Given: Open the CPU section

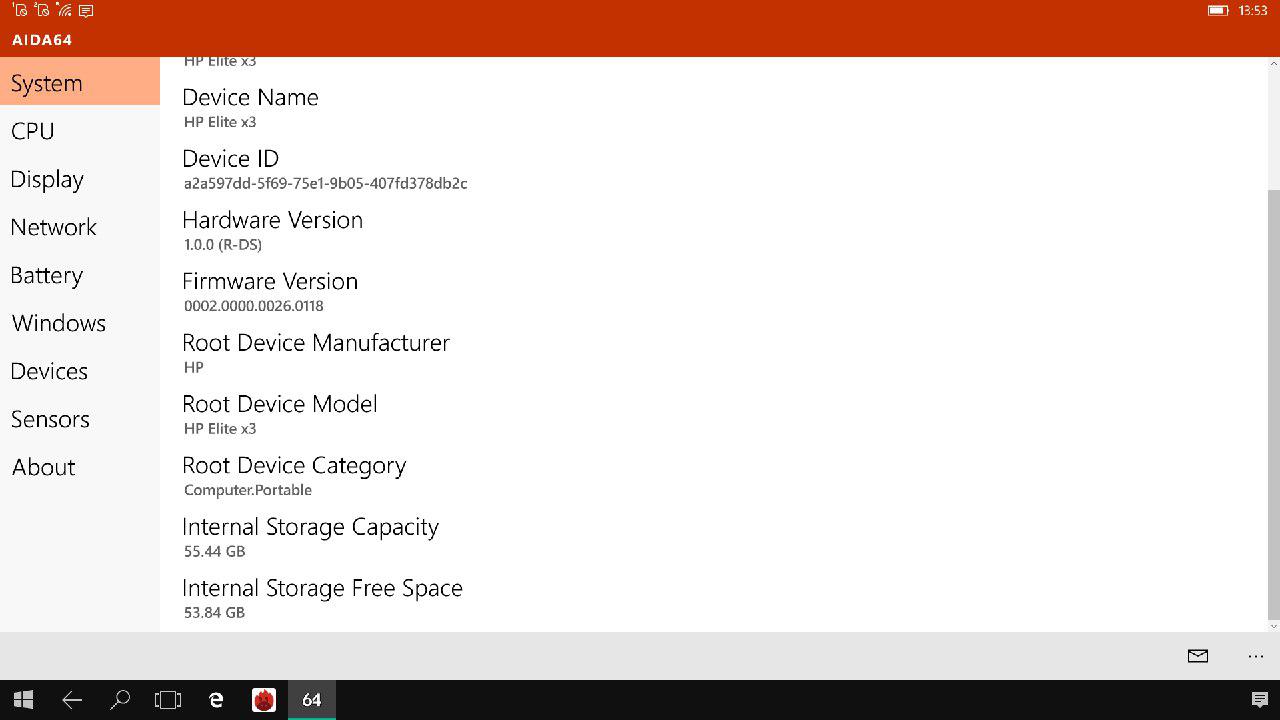Looking at the screenshot, I should [80, 131].
